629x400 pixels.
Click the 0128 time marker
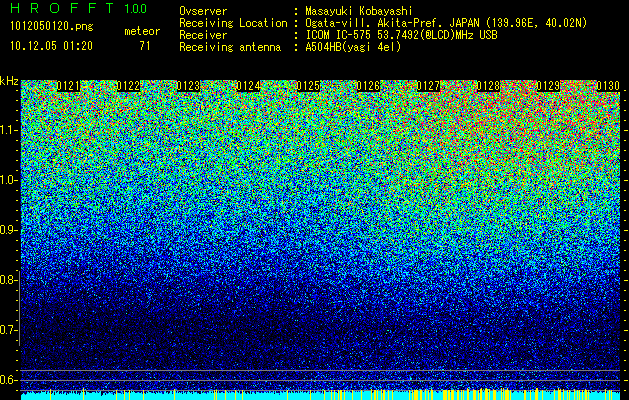[488, 86]
